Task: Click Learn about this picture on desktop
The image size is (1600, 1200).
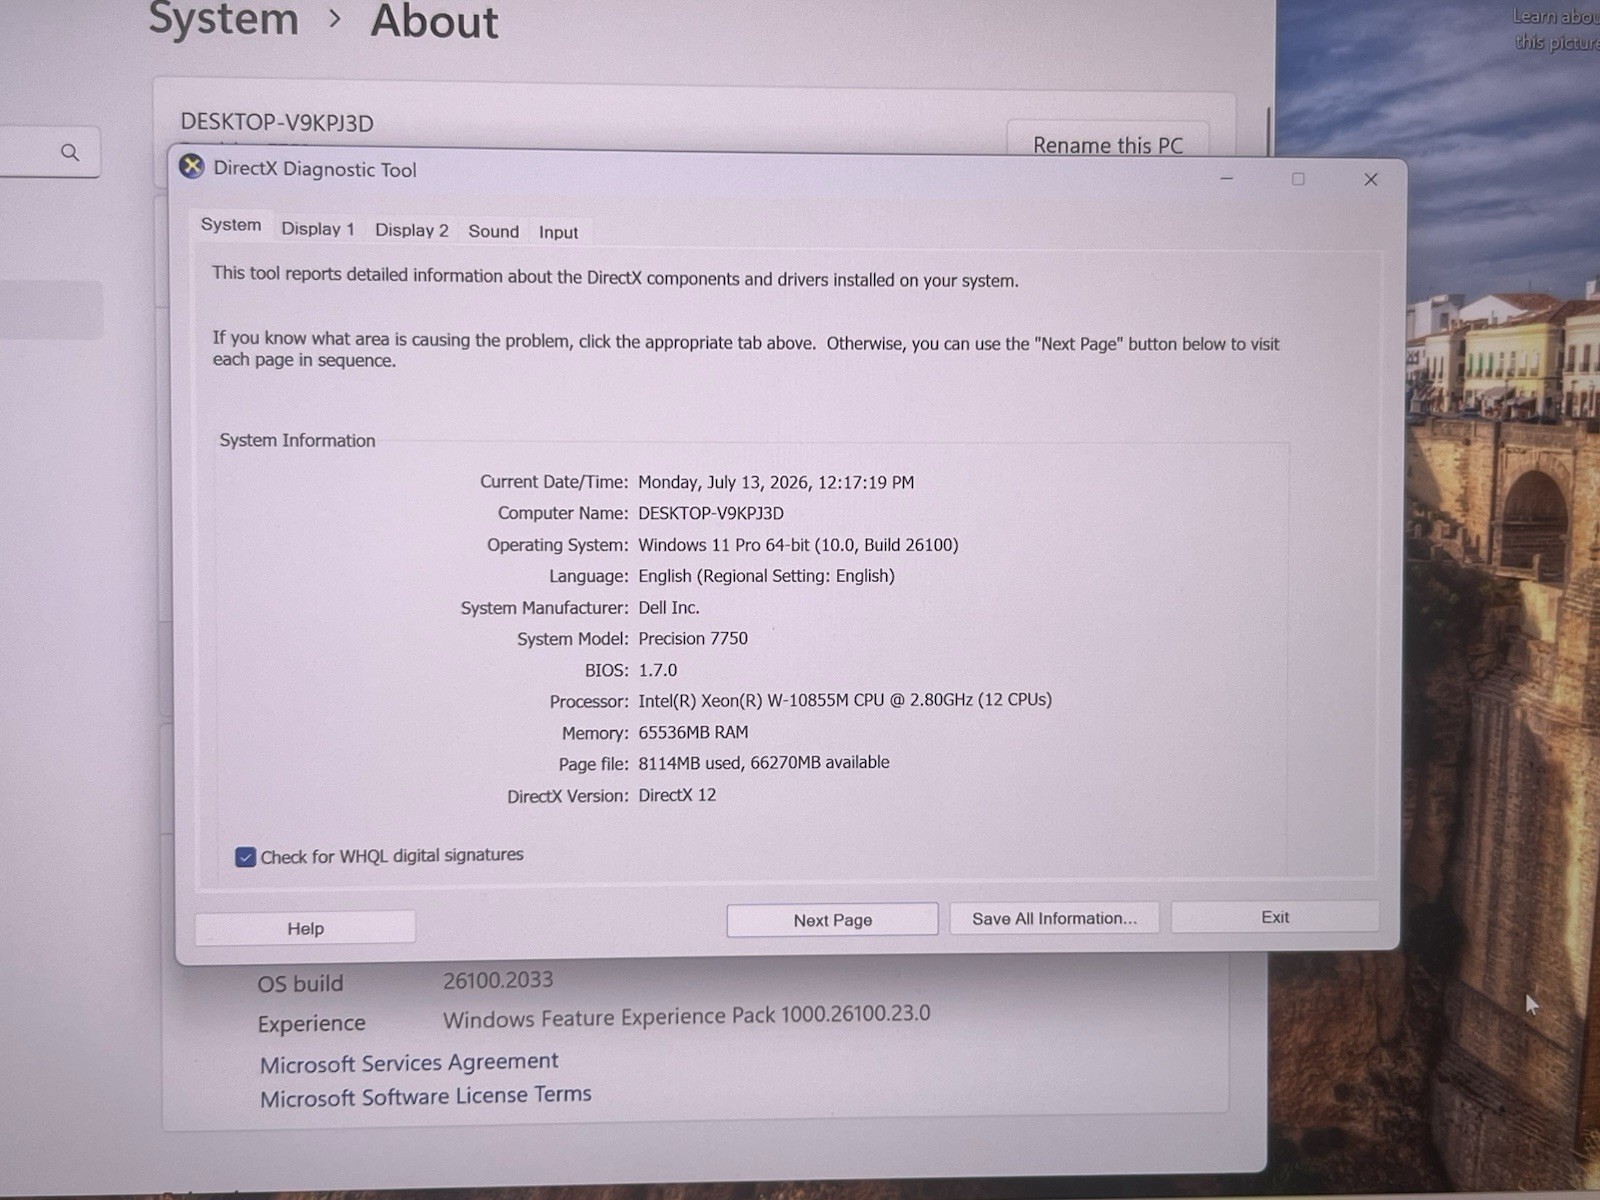Action: [1556, 29]
